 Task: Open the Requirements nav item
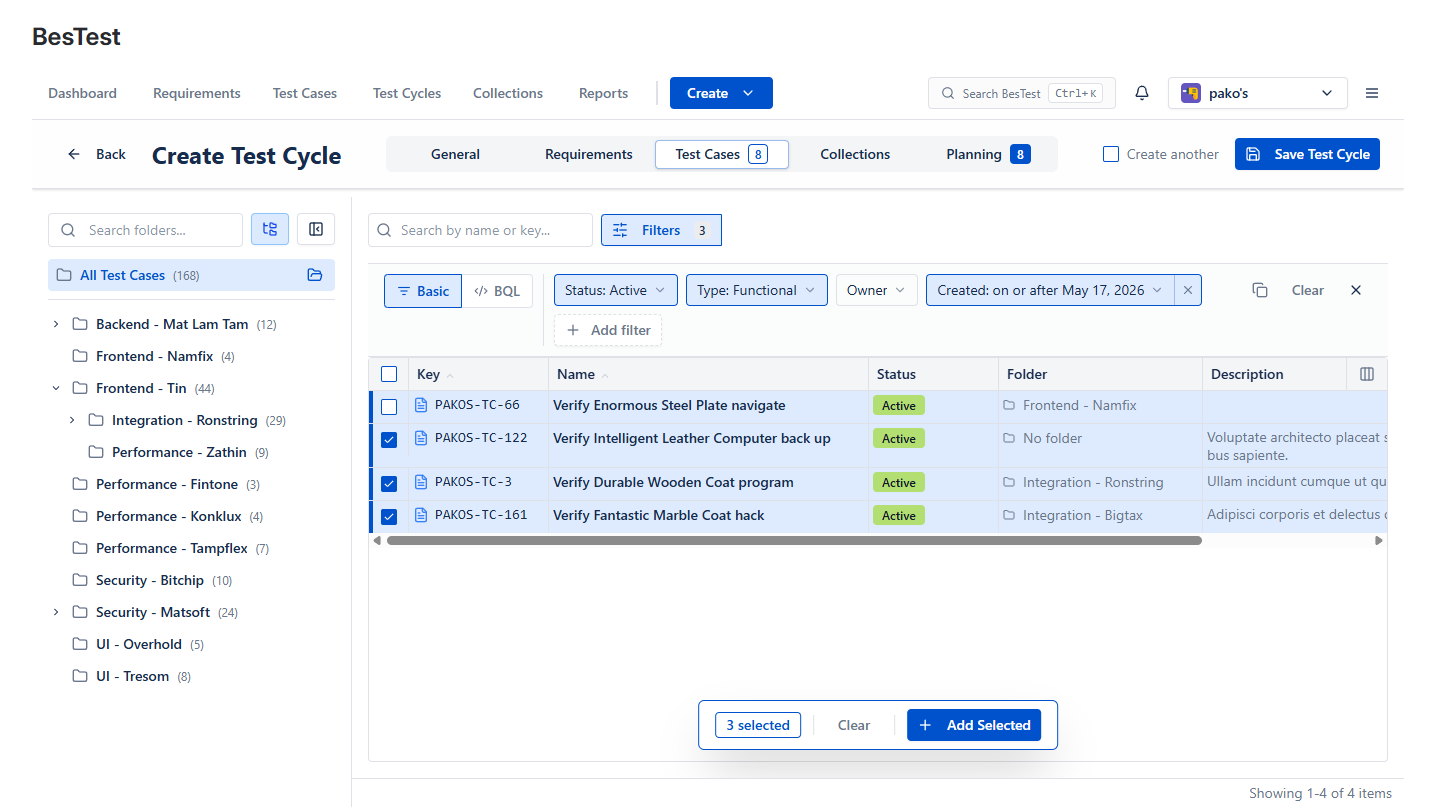click(197, 93)
